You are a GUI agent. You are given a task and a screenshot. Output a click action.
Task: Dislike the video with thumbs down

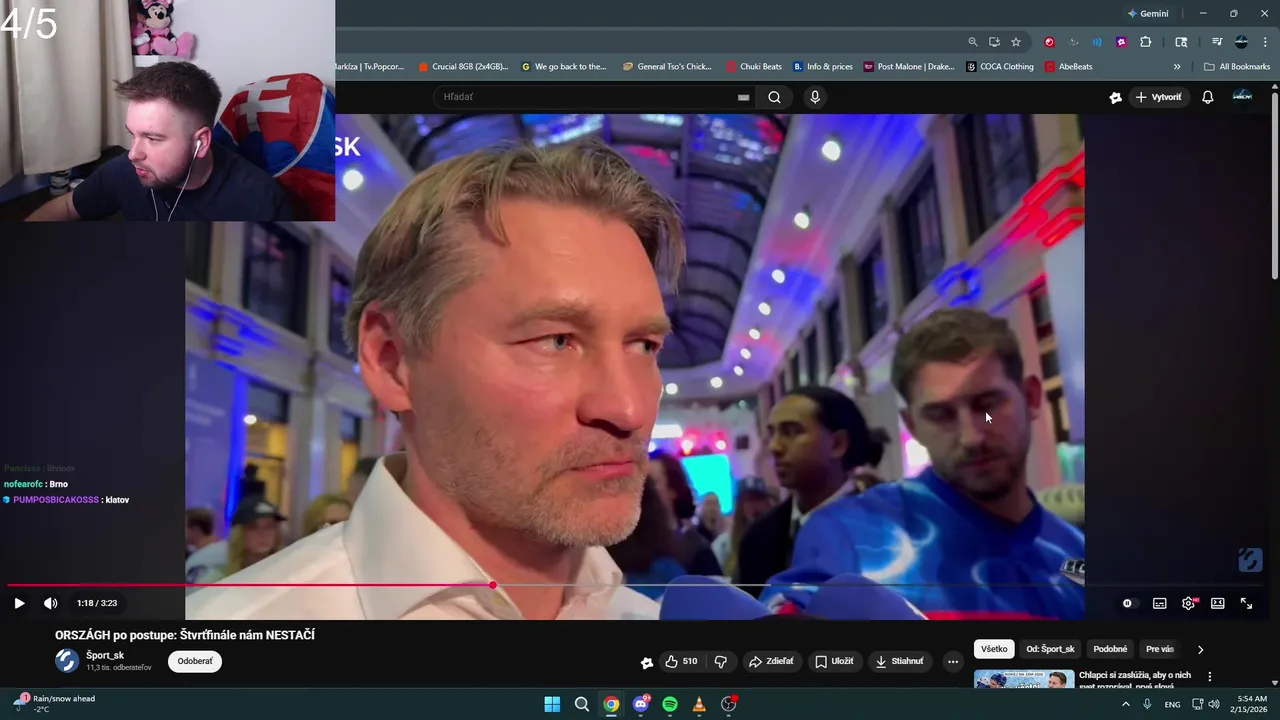pyautogui.click(x=720, y=661)
